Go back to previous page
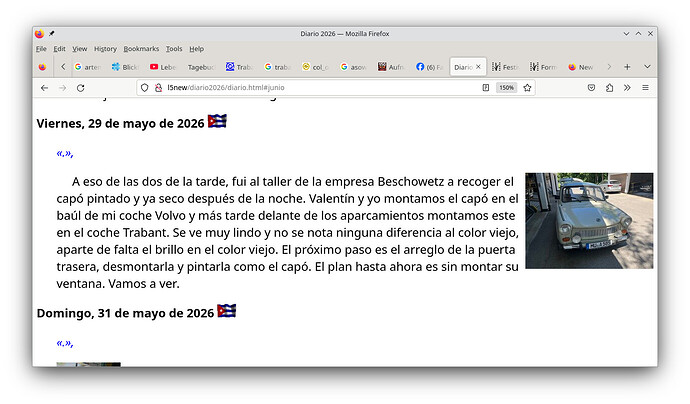690x404 pixels. pyautogui.click(x=44, y=88)
